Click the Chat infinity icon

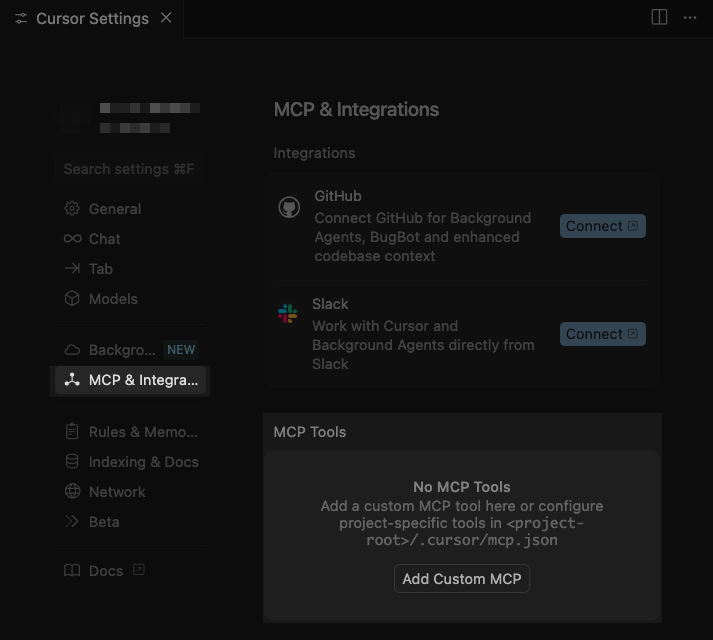72,239
